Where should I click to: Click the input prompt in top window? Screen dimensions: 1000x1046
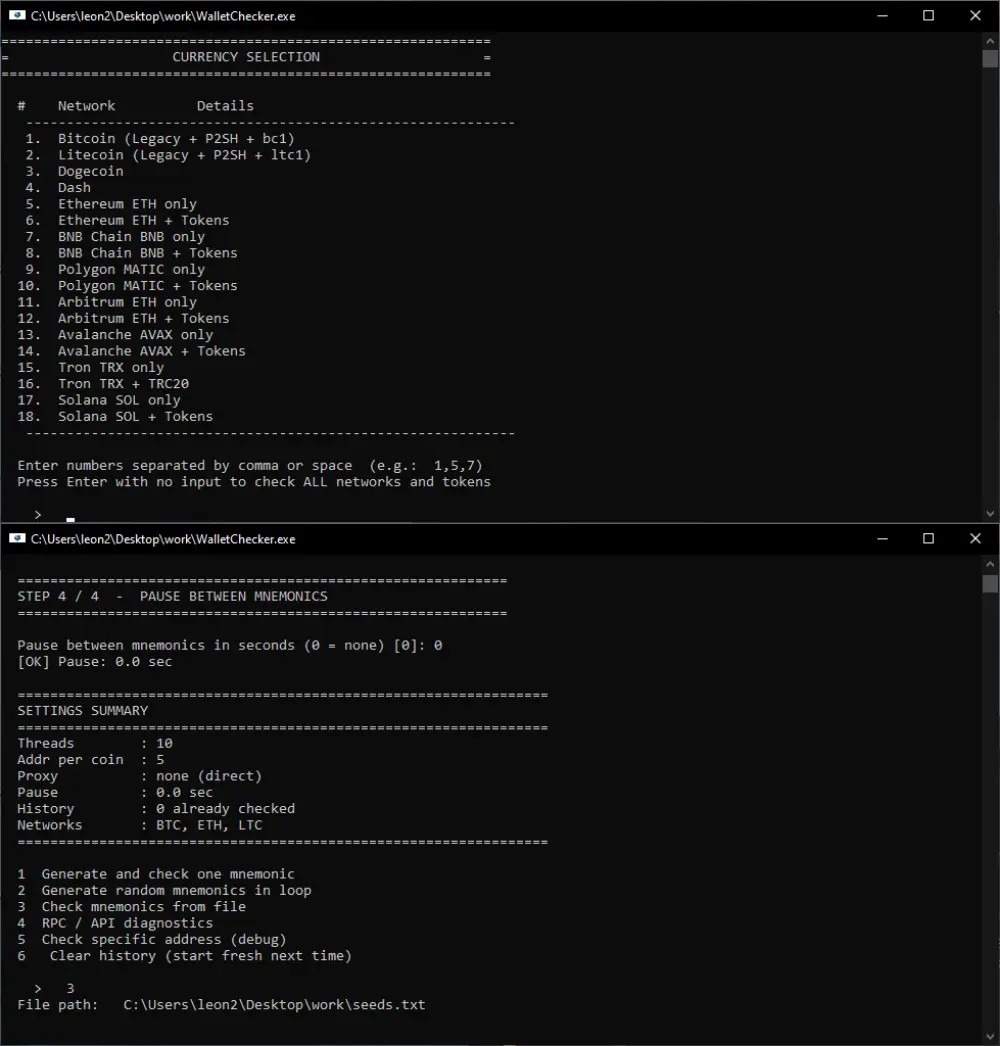coord(54,515)
